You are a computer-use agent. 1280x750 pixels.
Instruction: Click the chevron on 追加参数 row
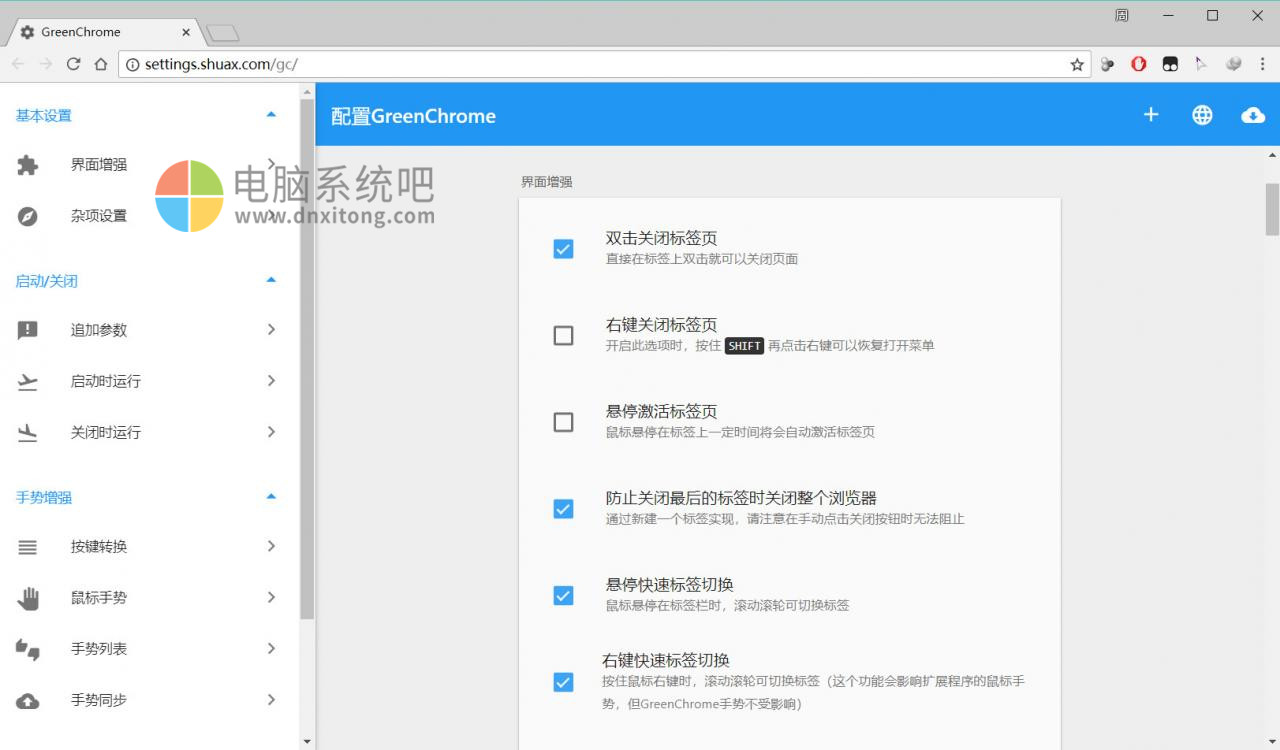tap(271, 329)
